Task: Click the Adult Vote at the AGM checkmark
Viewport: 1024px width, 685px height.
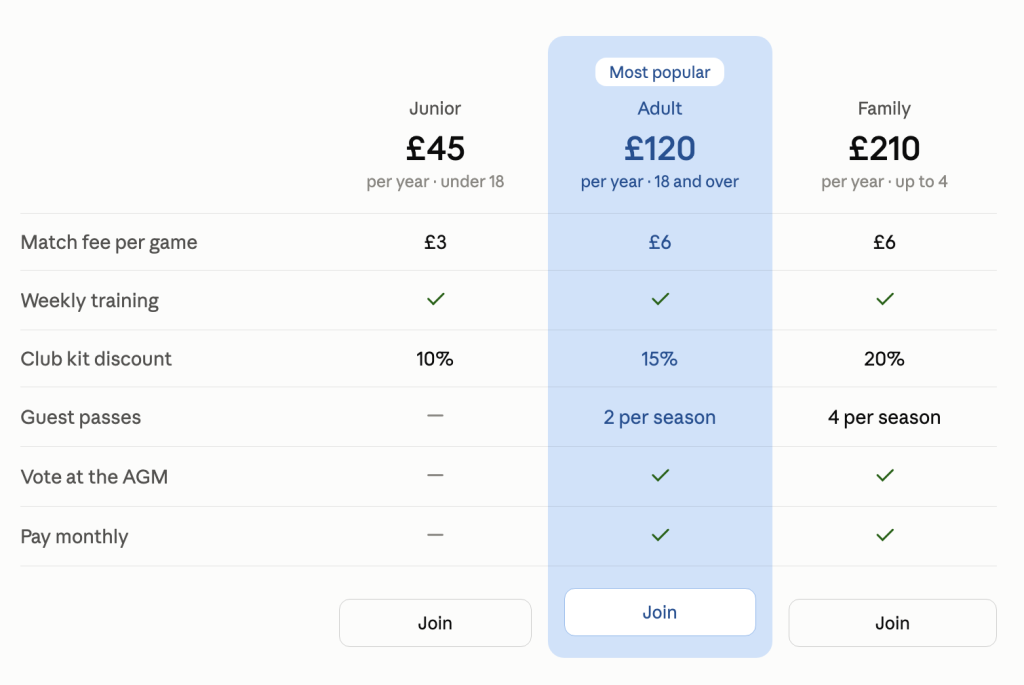Action: [x=660, y=475]
